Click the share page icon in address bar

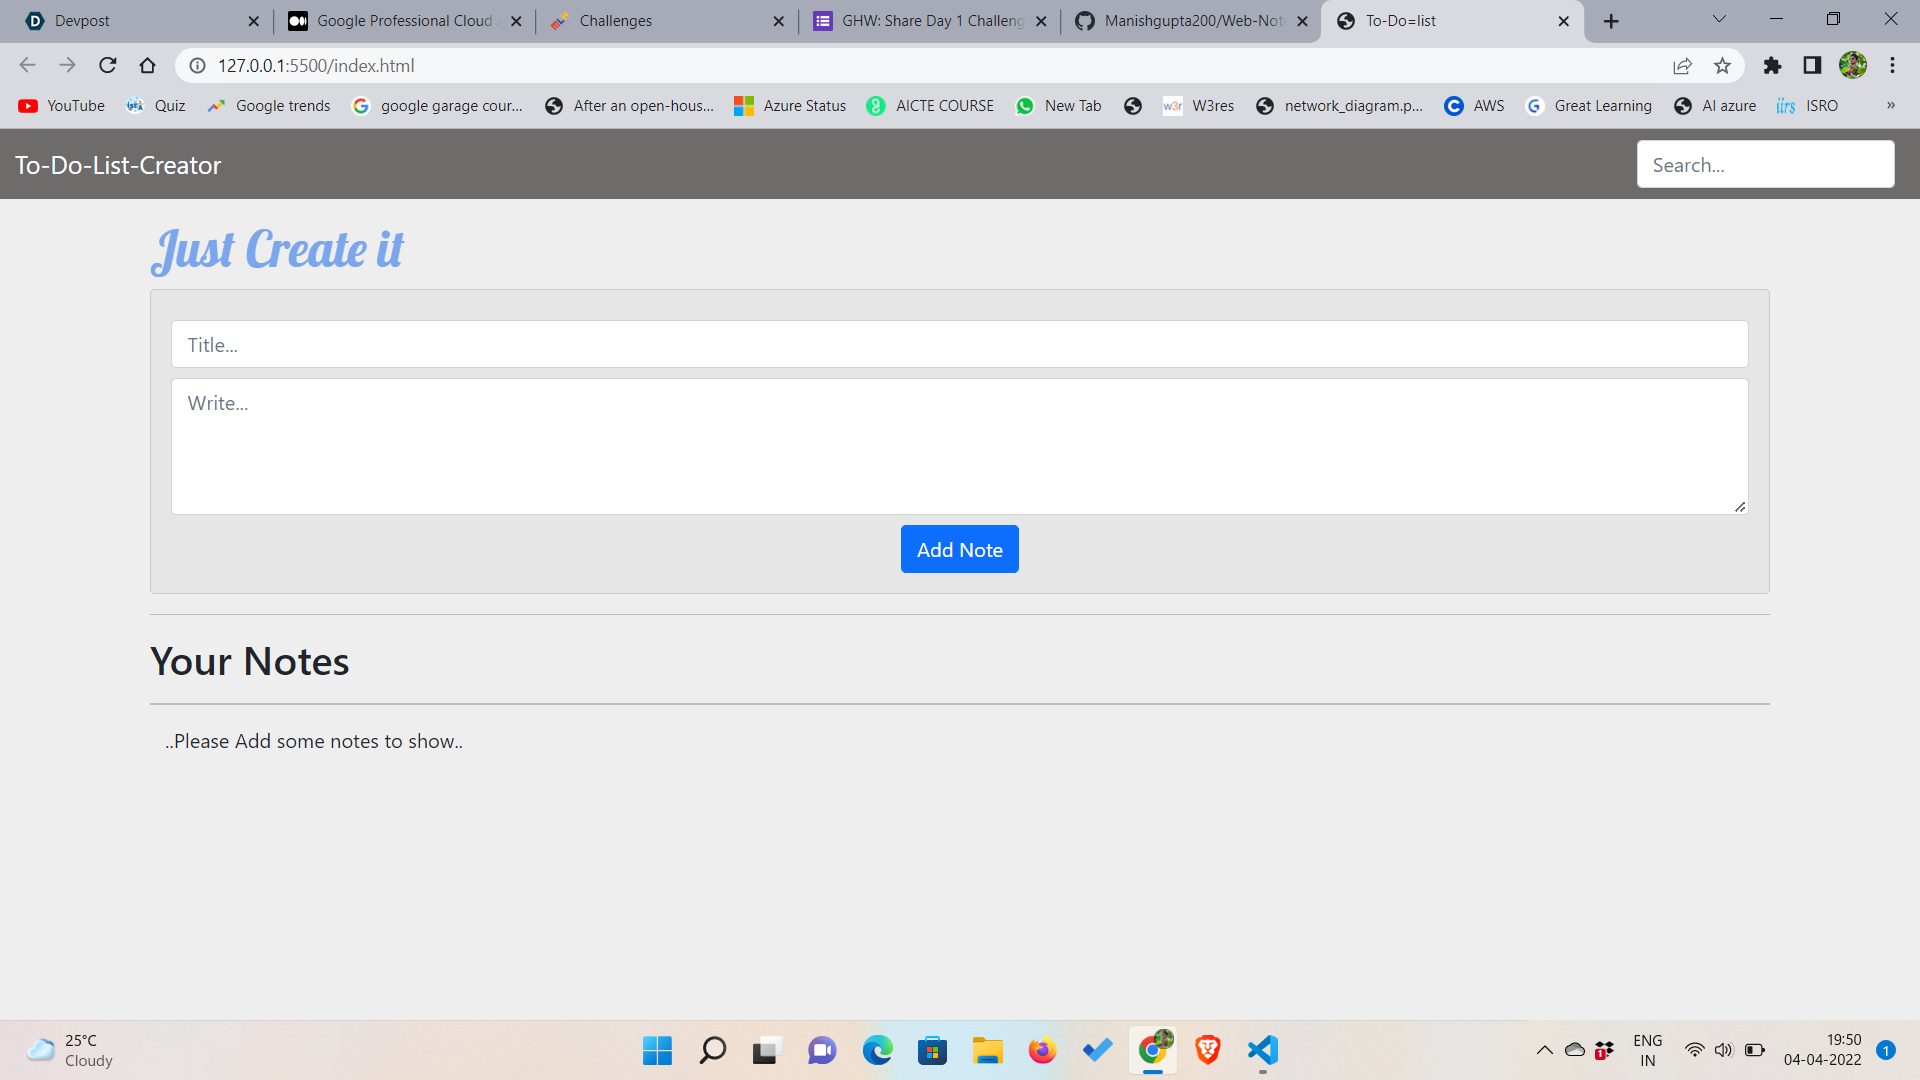[x=1682, y=65]
